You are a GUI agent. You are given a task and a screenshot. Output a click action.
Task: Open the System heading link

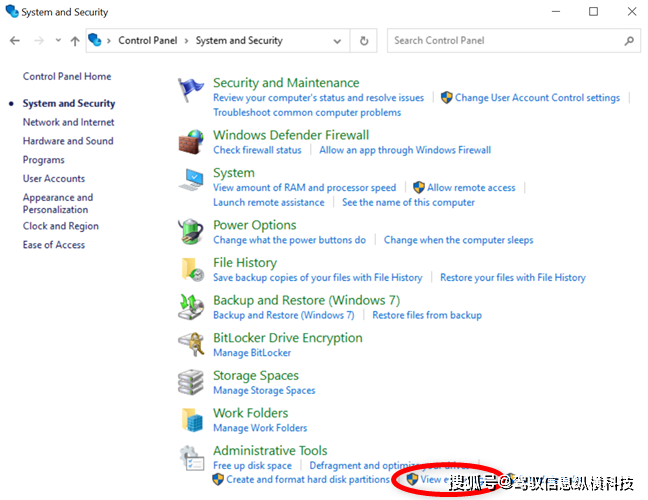[234, 173]
